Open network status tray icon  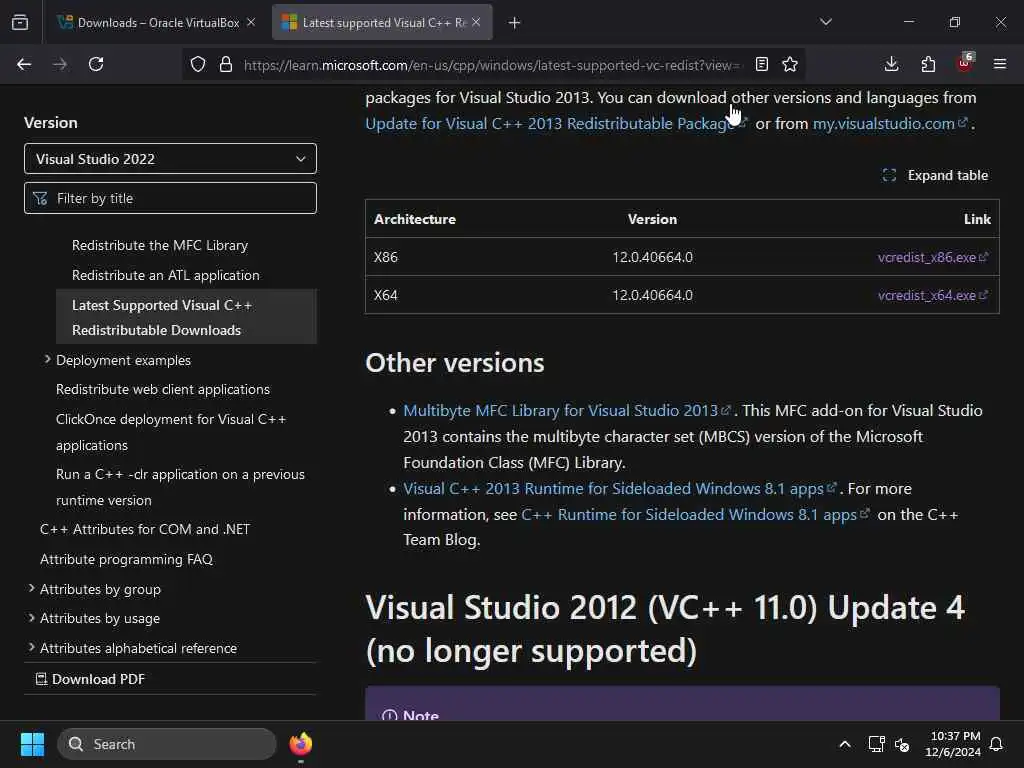(876, 744)
